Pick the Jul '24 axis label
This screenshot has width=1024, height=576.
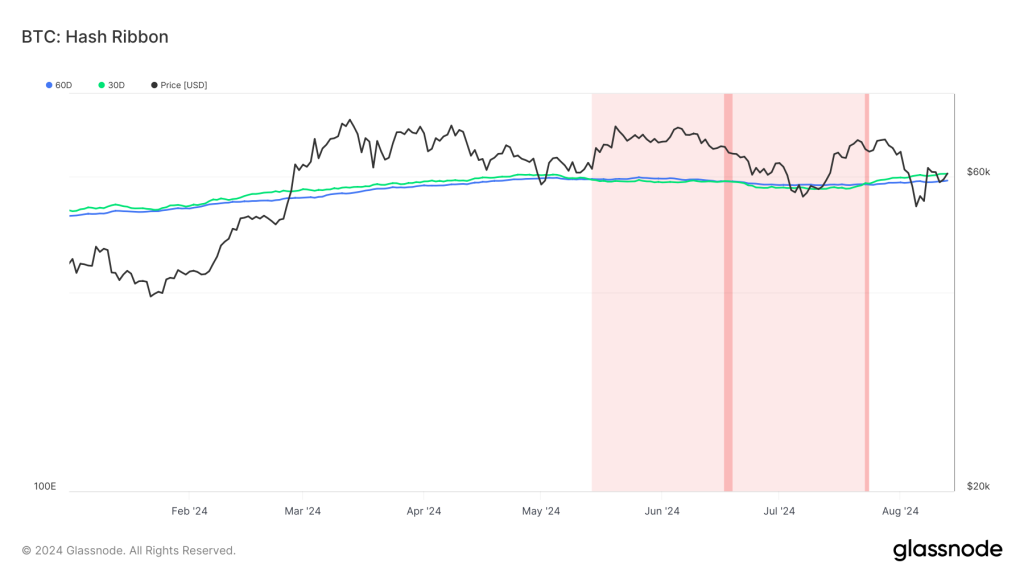point(779,511)
